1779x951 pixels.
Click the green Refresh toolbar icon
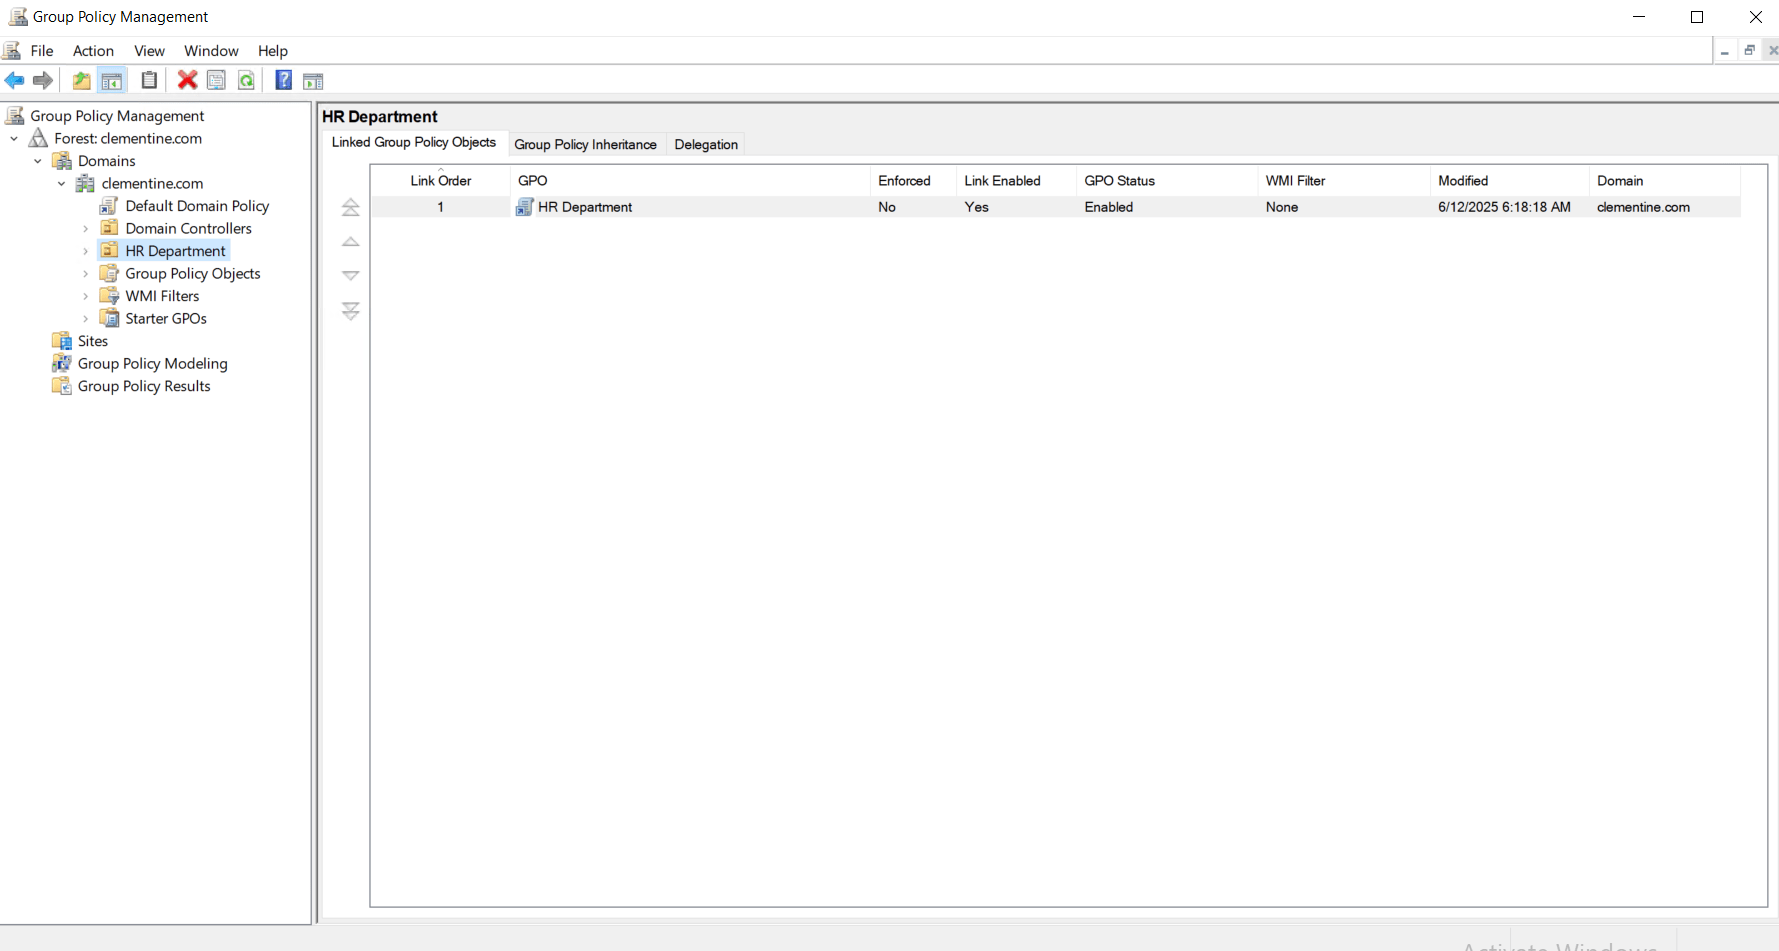246,81
